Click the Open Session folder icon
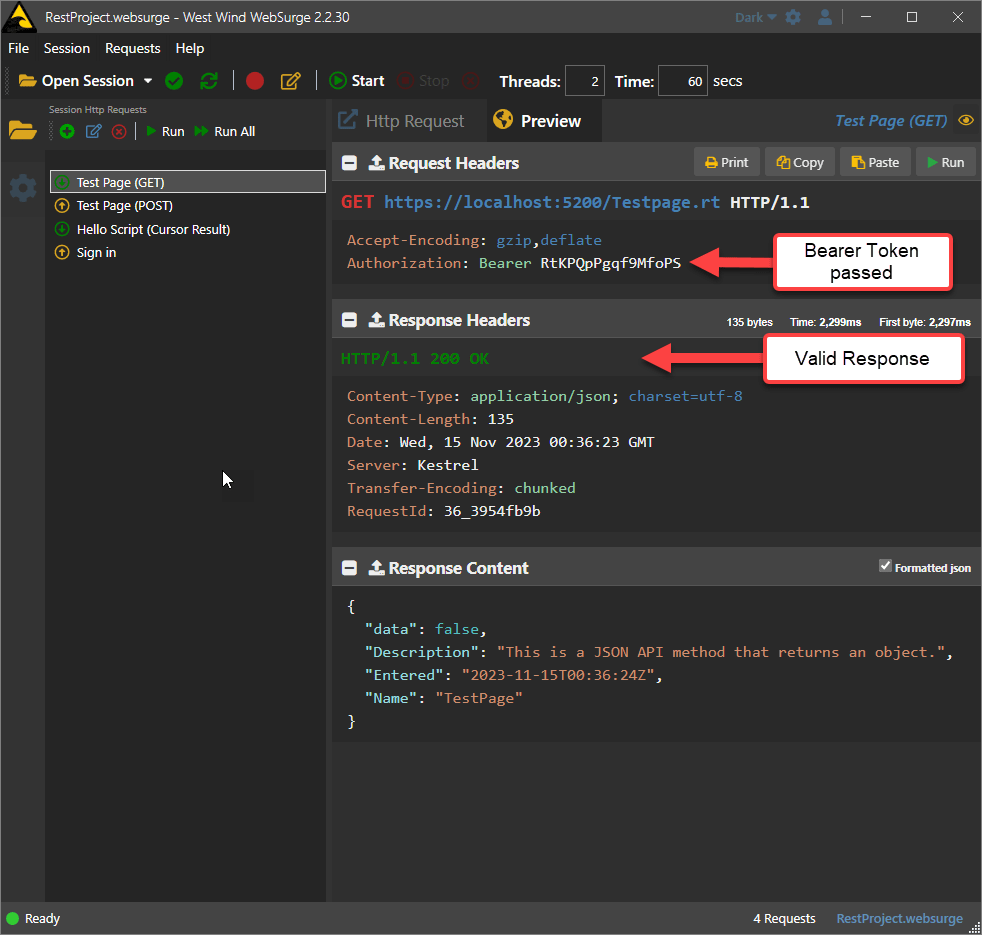Screen dimensions: 982x935 coord(27,81)
